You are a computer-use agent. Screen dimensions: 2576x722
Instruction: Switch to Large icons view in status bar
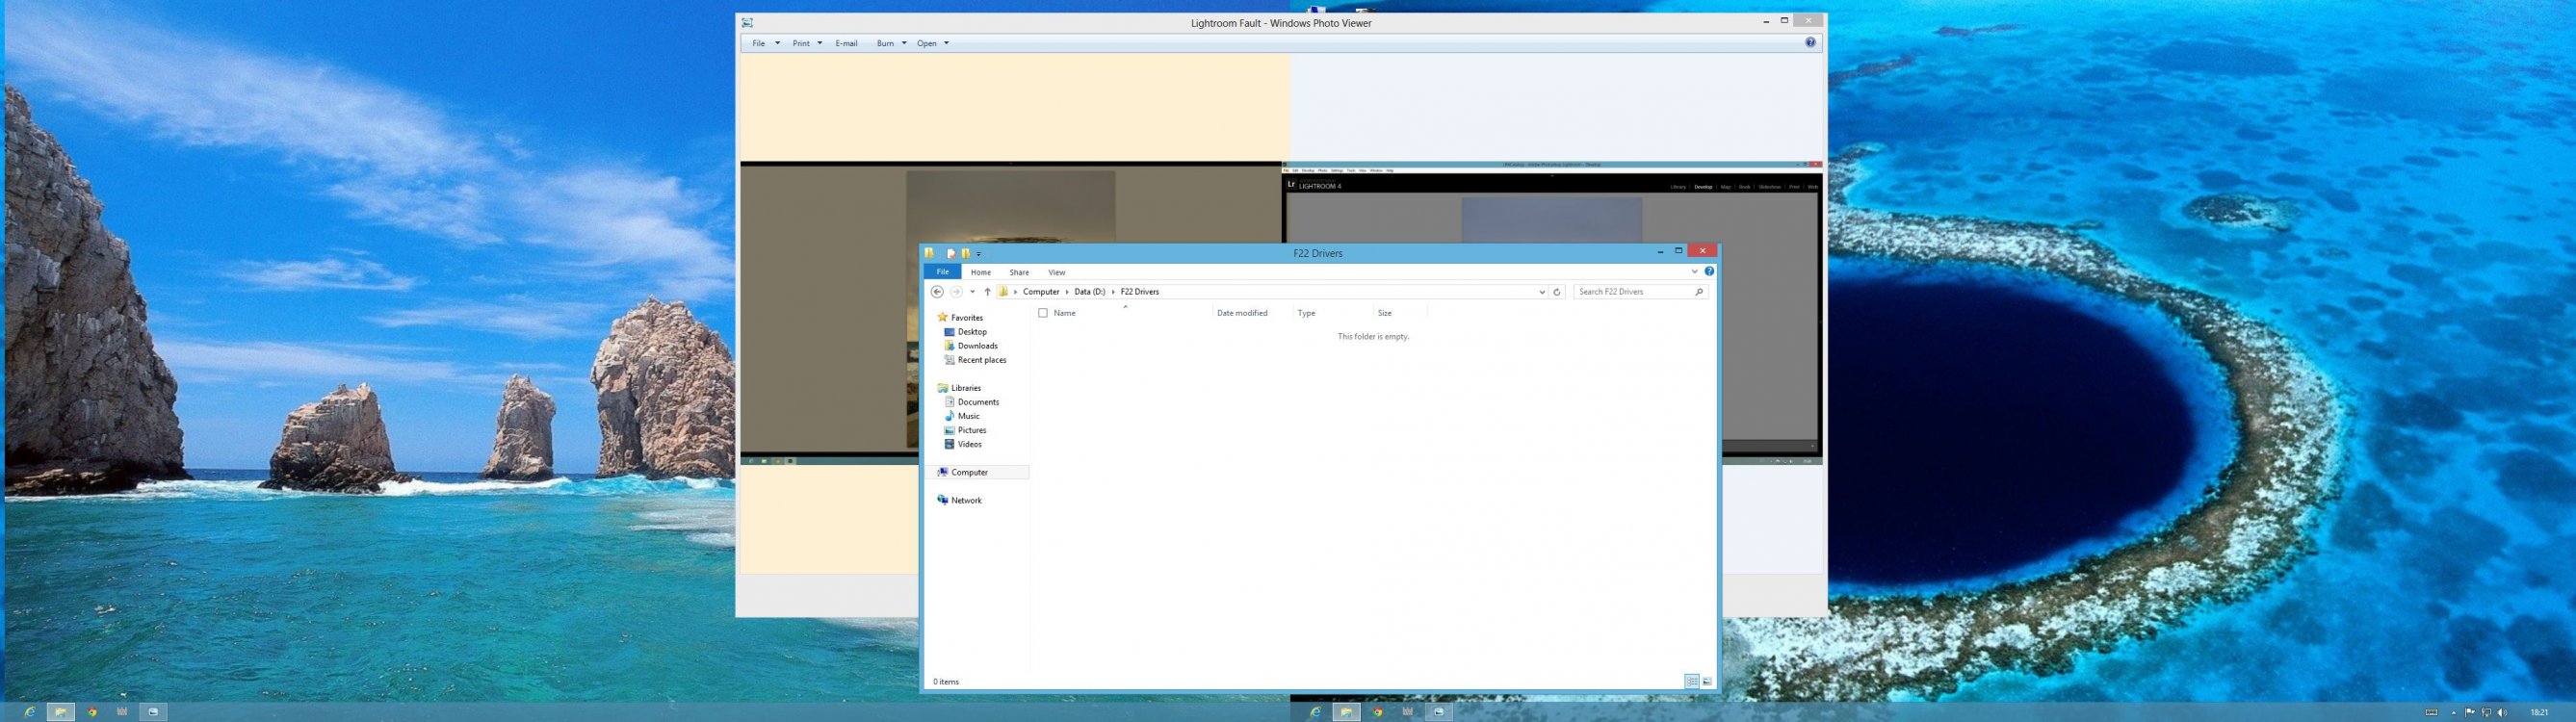coord(1707,682)
